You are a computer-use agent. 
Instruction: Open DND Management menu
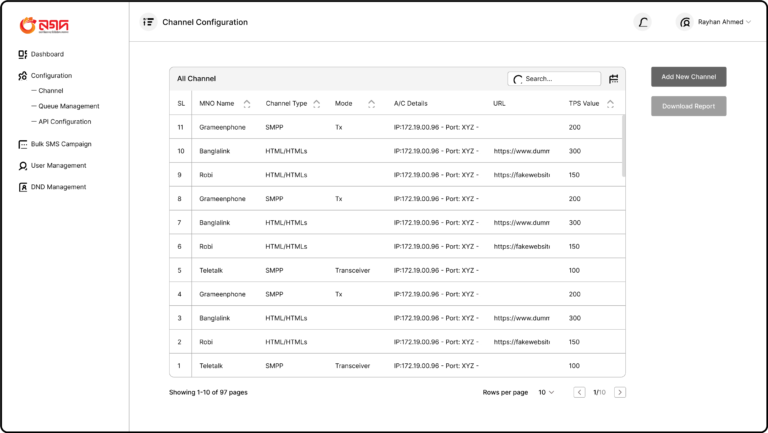pyautogui.click(x=58, y=187)
